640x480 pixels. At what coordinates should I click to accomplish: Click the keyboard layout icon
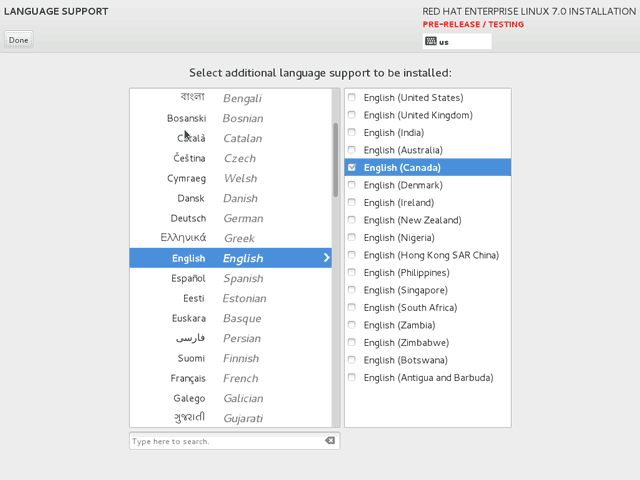pos(431,41)
